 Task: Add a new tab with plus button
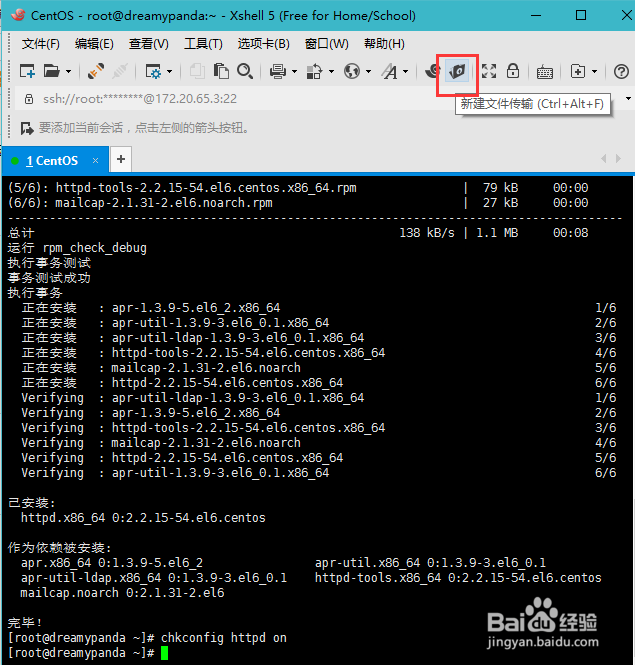121,159
